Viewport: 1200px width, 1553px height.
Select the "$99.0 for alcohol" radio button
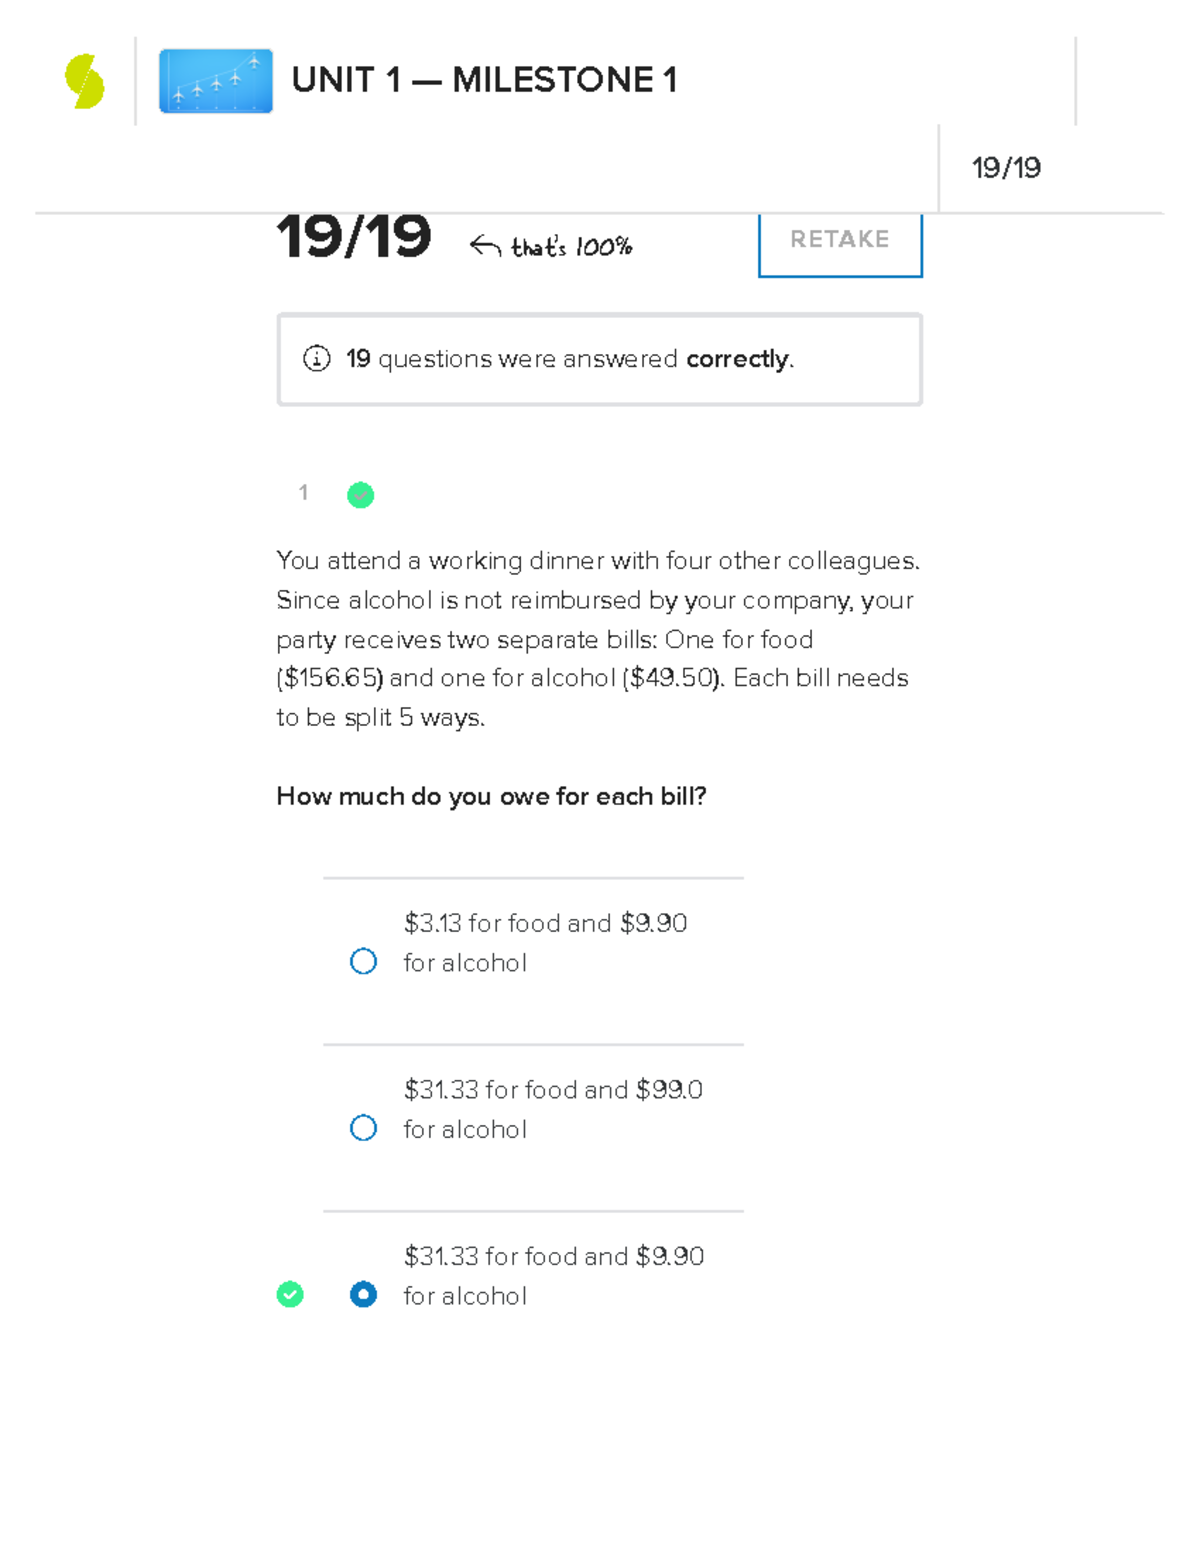pyautogui.click(x=363, y=1128)
